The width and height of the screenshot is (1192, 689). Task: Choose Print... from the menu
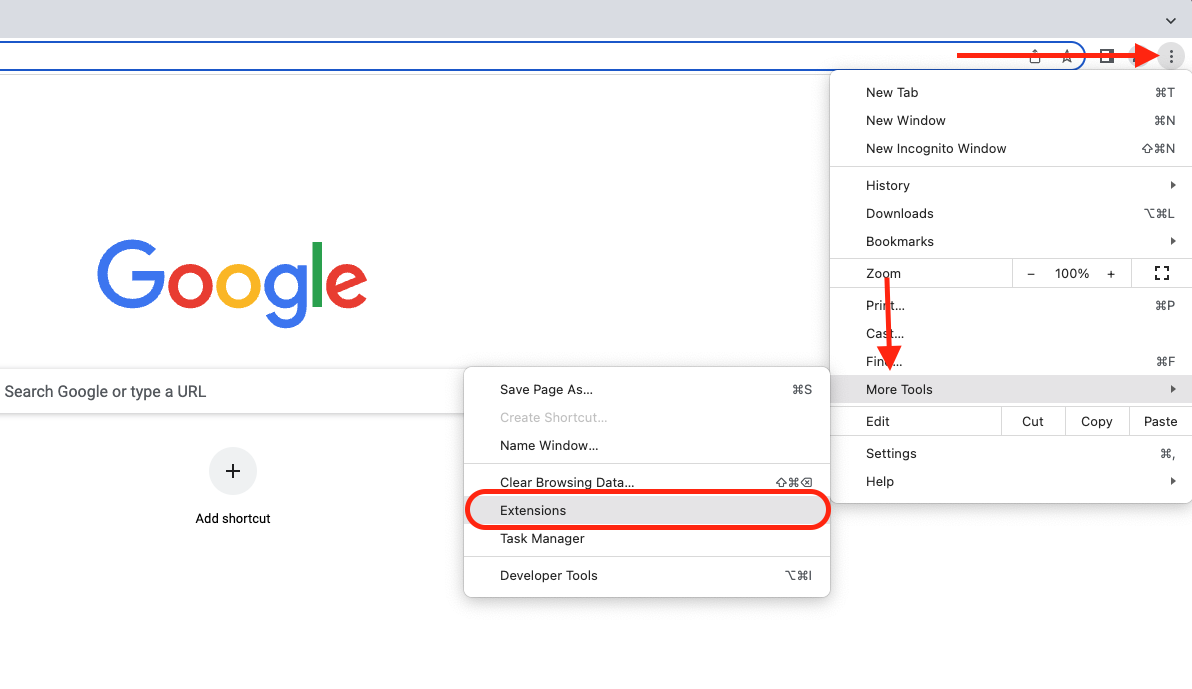point(1010,306)
